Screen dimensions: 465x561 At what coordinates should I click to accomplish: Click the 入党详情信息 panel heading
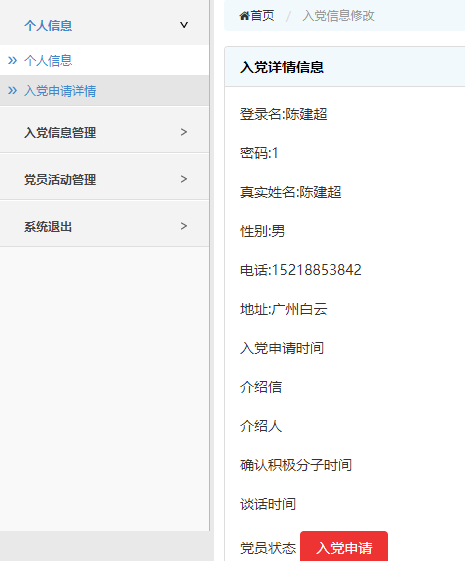tap(282, 67)
